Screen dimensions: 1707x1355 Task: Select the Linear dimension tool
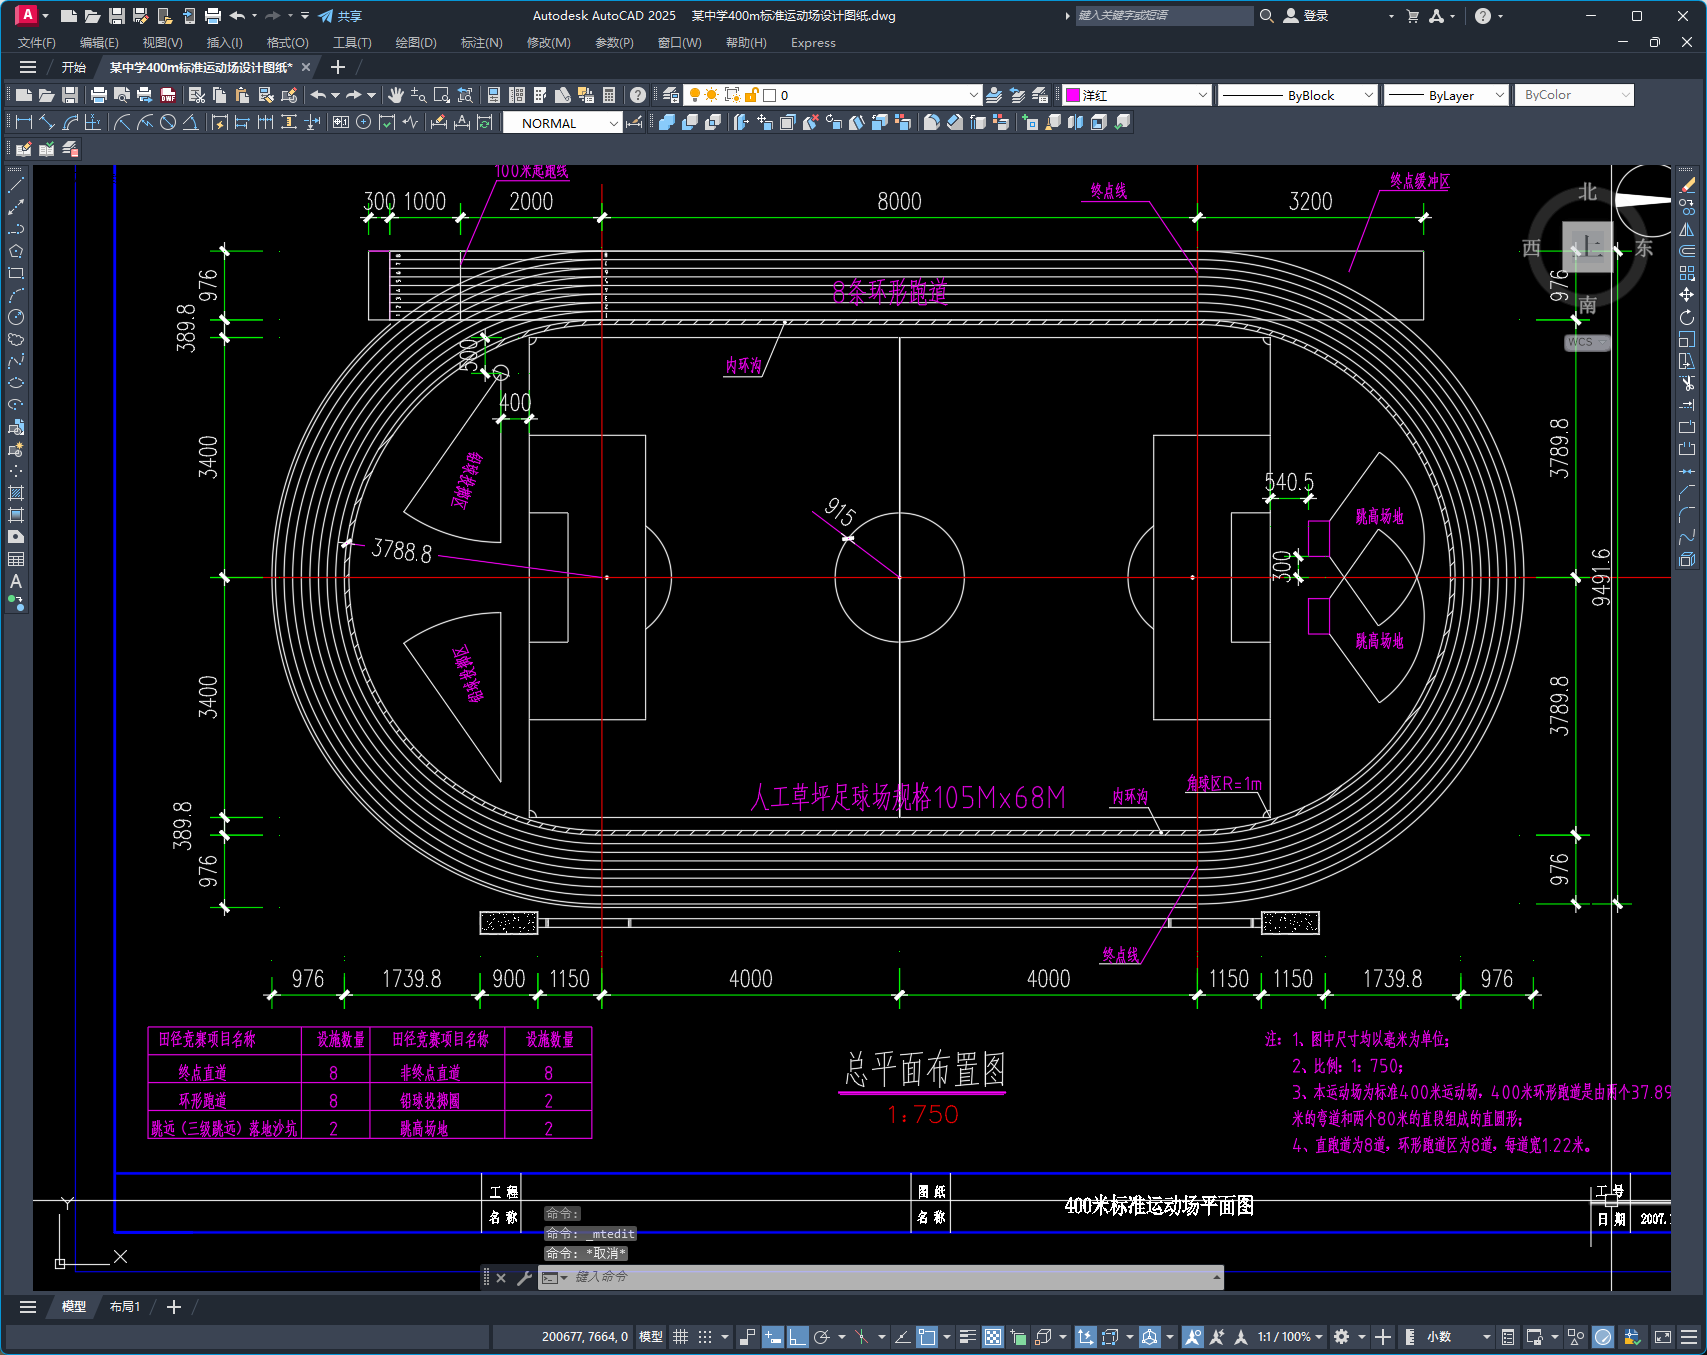coord(24,122)
